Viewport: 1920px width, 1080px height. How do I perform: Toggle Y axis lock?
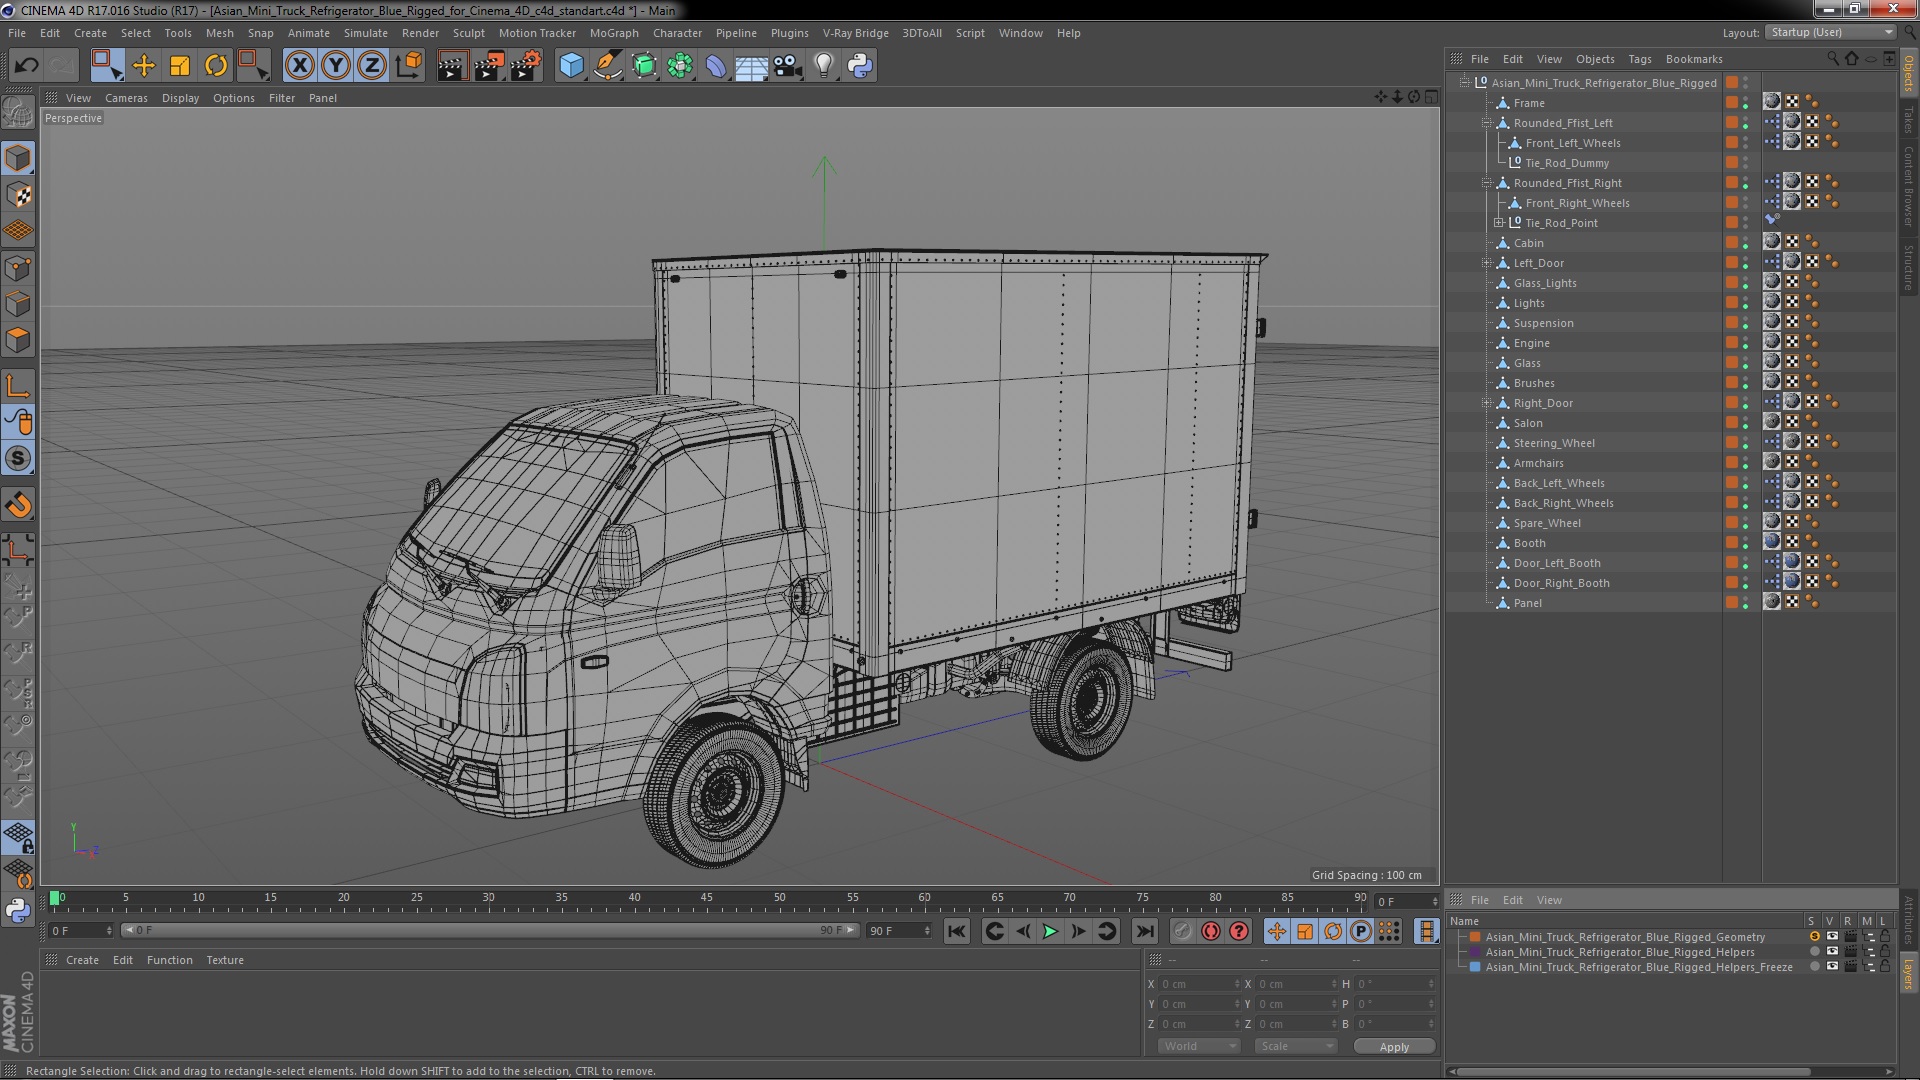tap(336, 66)
